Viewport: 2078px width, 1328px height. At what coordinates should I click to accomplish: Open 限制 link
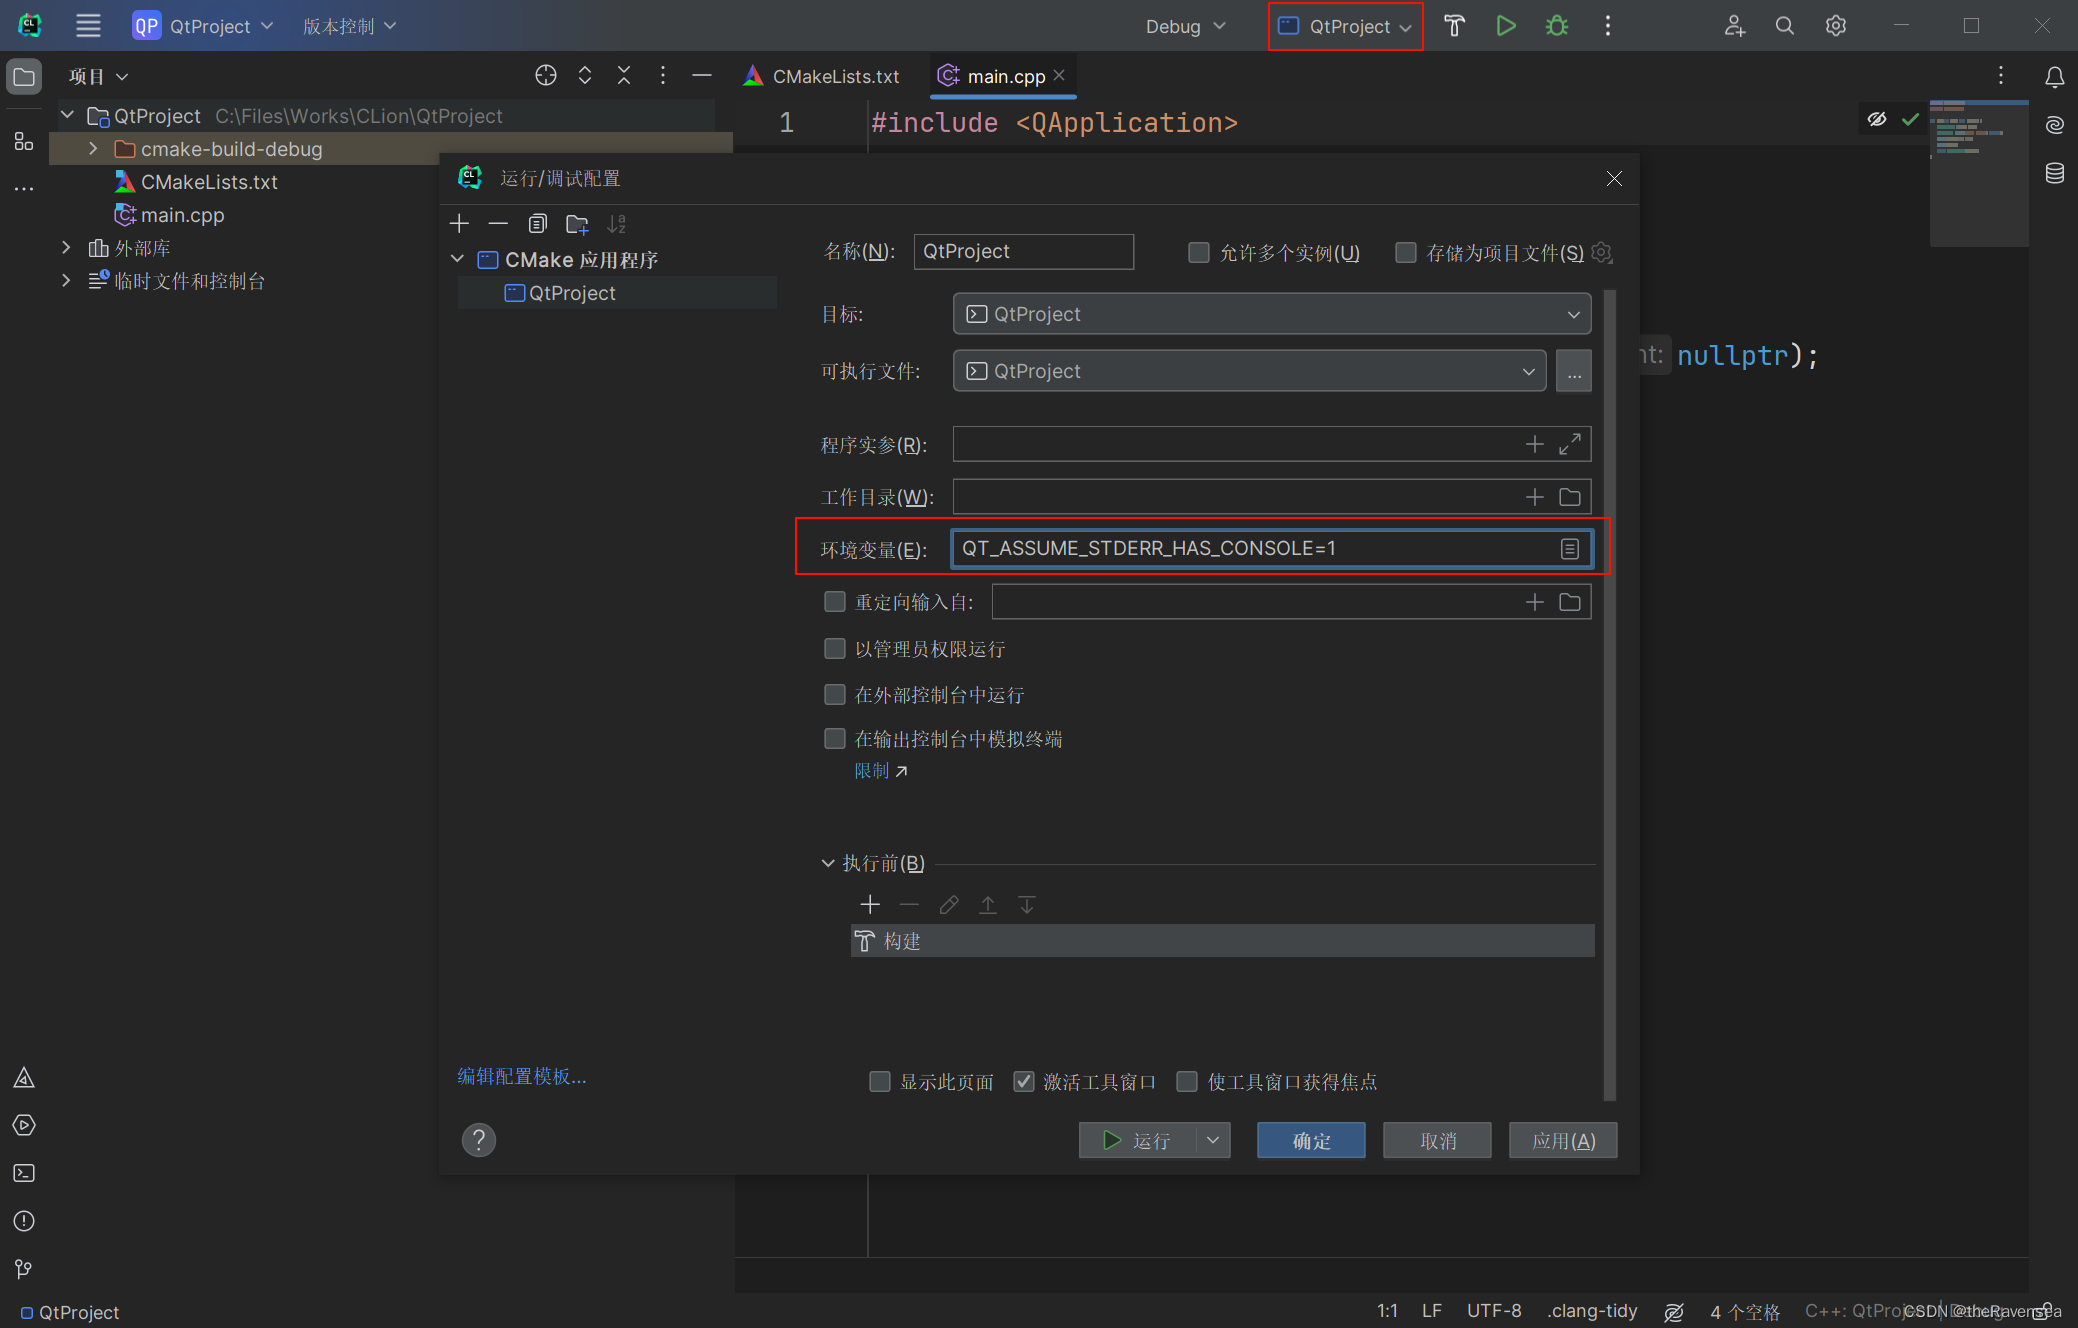(x=880, y=771)
